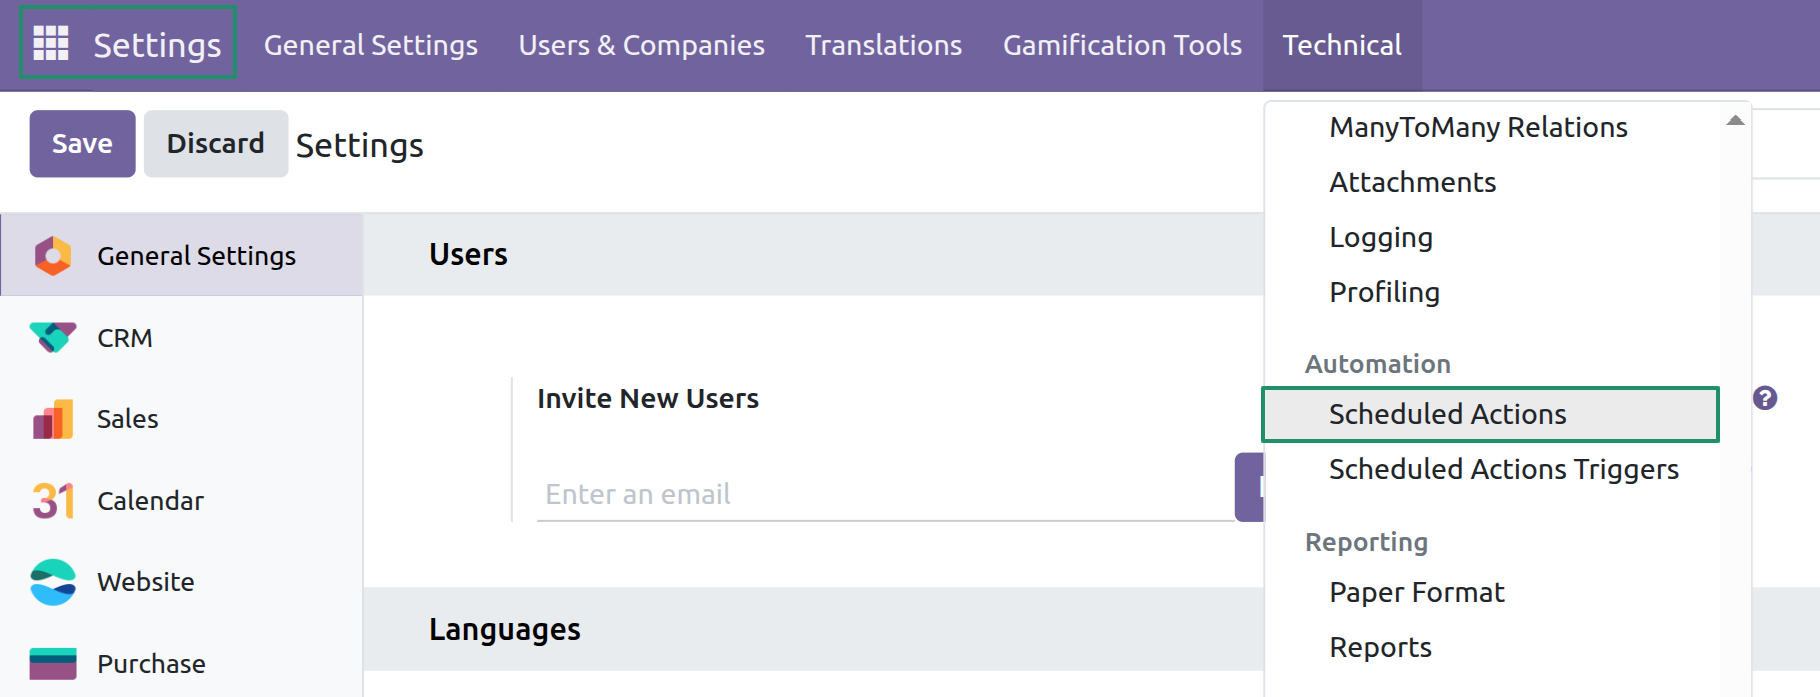
Task: Click the purple help question mark icon
Action: tap(1765, 398)
